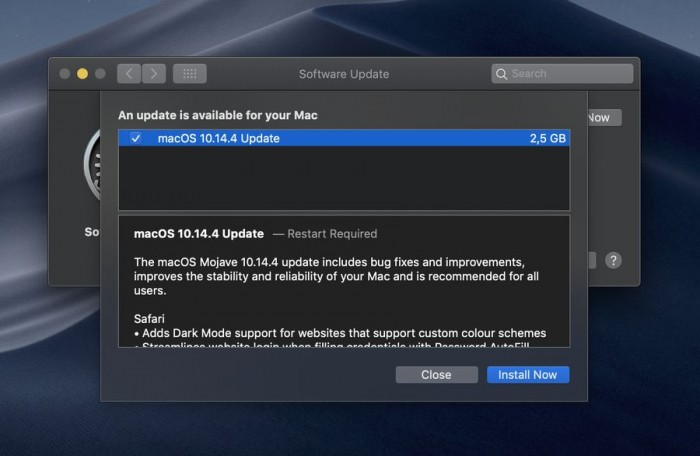Image resolution: width=700 pixels, height=456 pixels.
Task: Close the update details sheet
Action: point(436,375)
